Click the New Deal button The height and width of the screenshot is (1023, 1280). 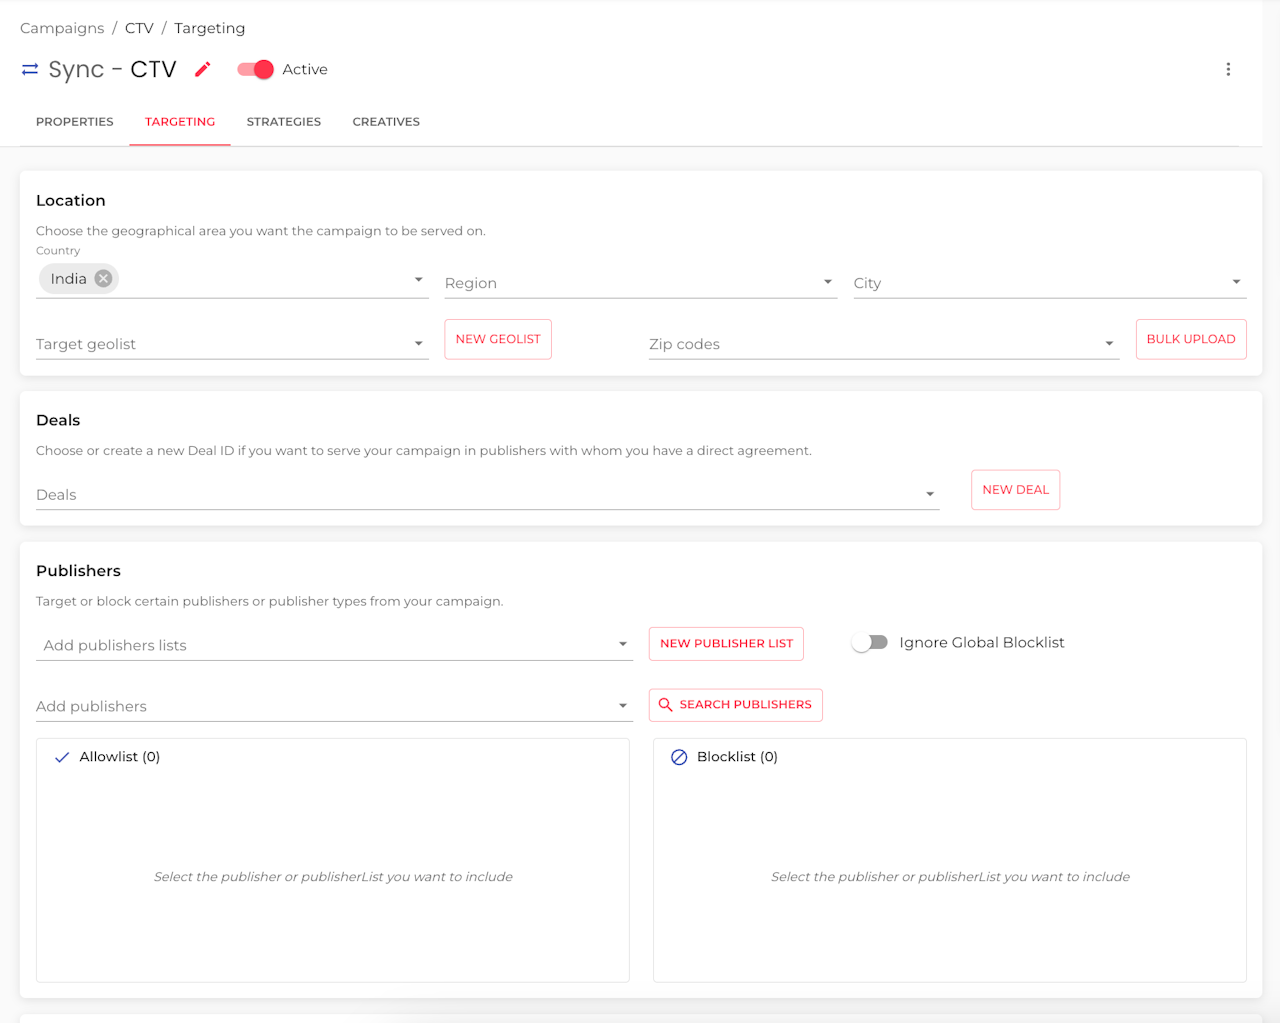[1016, 490]
